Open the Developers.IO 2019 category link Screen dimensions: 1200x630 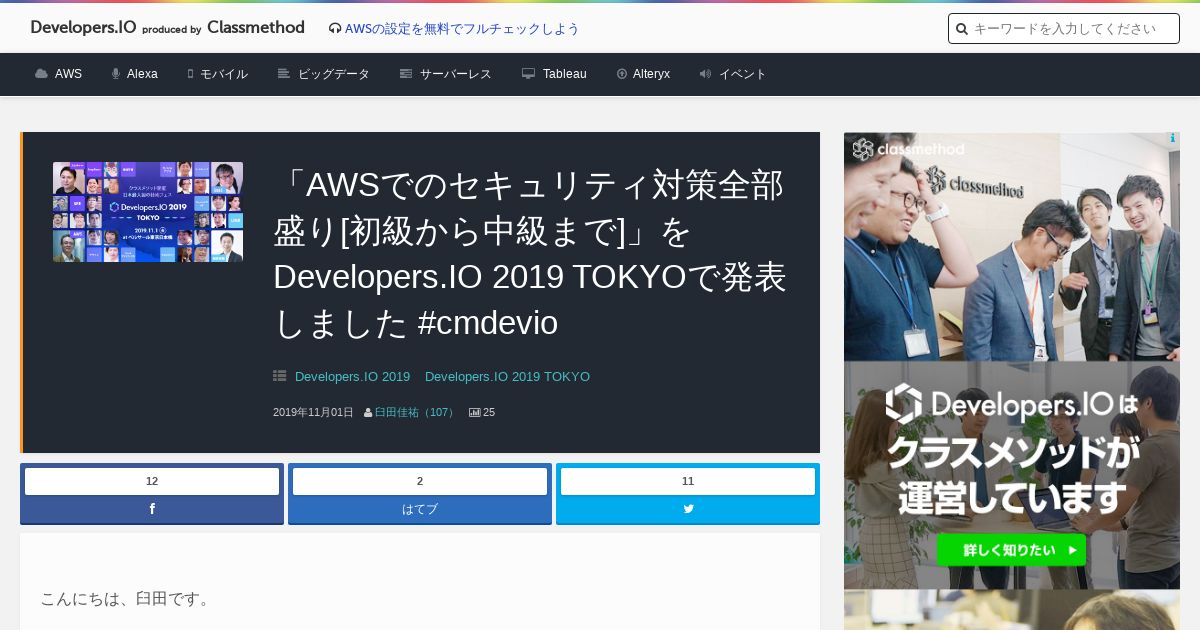point(352,377)
